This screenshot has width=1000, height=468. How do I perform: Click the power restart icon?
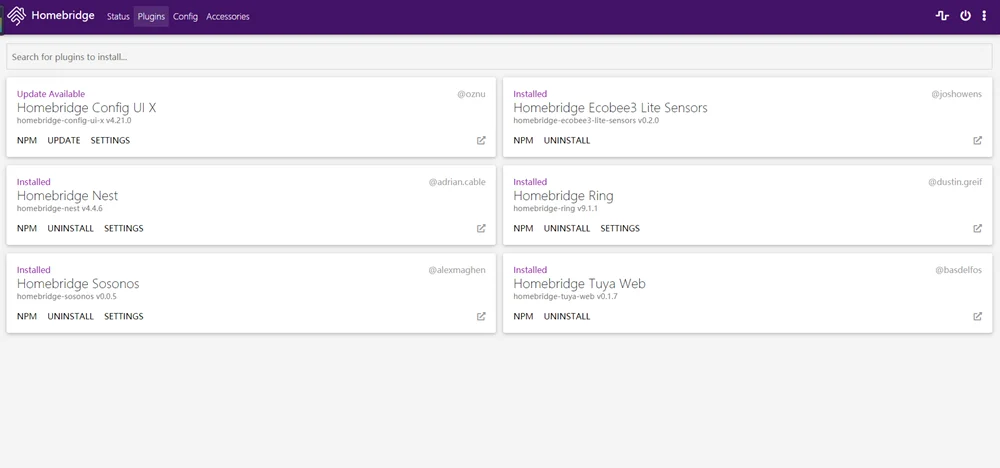coord(966,16)
